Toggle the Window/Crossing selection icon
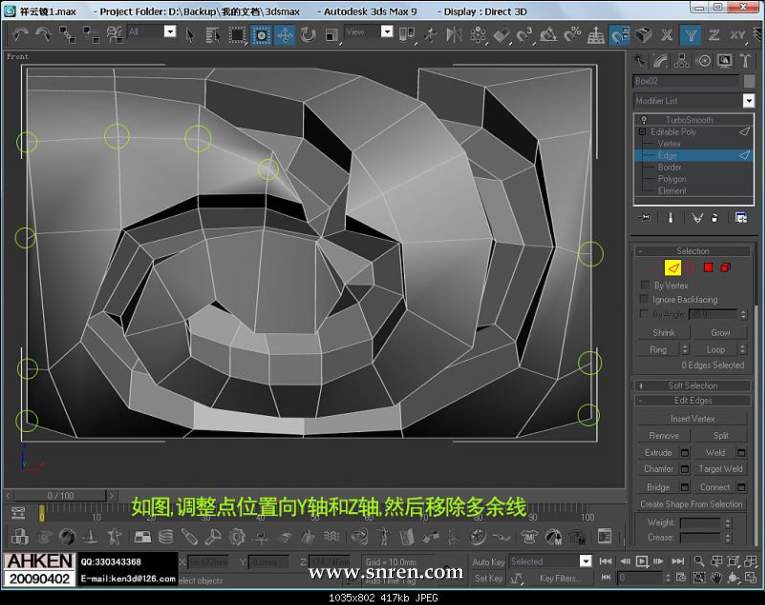The image size is (765, 605). pos(261,35)
